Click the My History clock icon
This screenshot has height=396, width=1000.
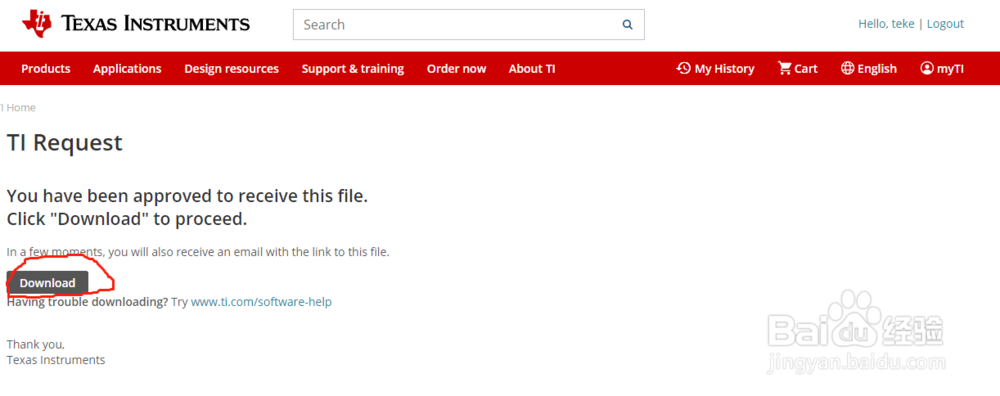(684, 68)
